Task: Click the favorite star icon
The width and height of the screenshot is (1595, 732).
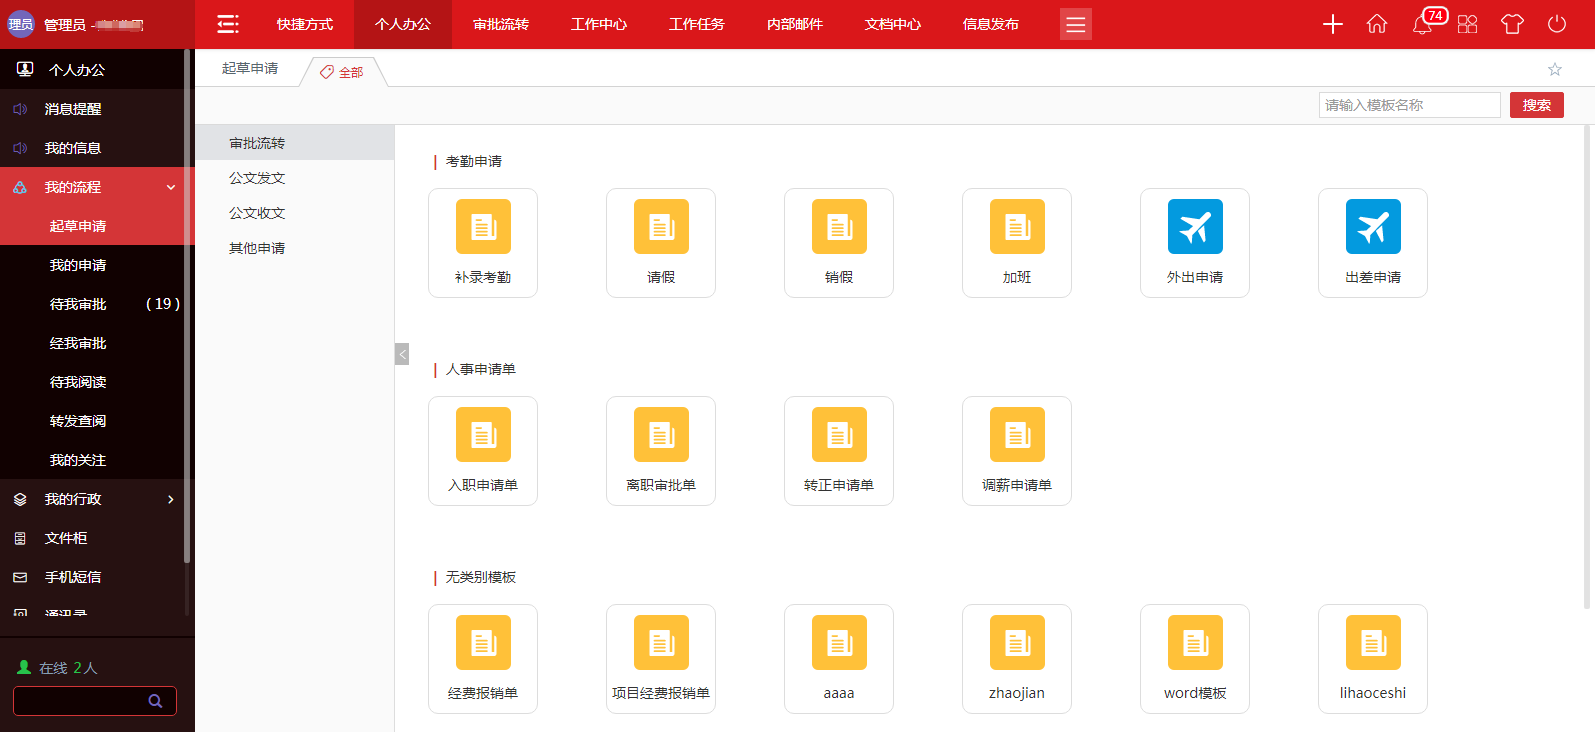Action: pyautogui.click(x=1554, y=69)
